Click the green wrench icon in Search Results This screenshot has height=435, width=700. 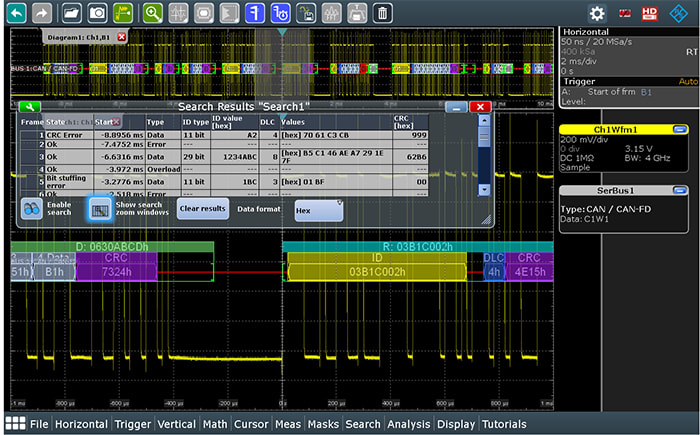click(29, 107)
